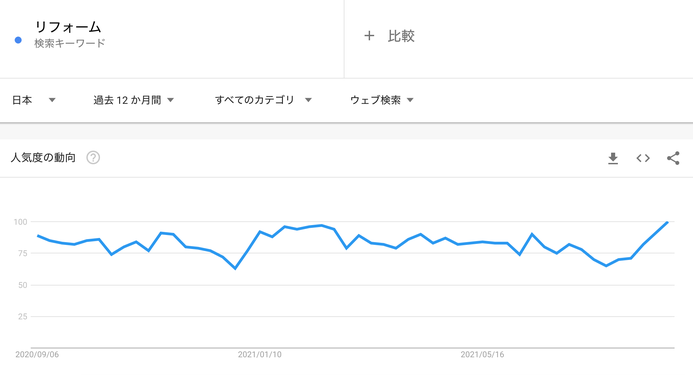Click the 100 axis value label

(x=20, y=222)
